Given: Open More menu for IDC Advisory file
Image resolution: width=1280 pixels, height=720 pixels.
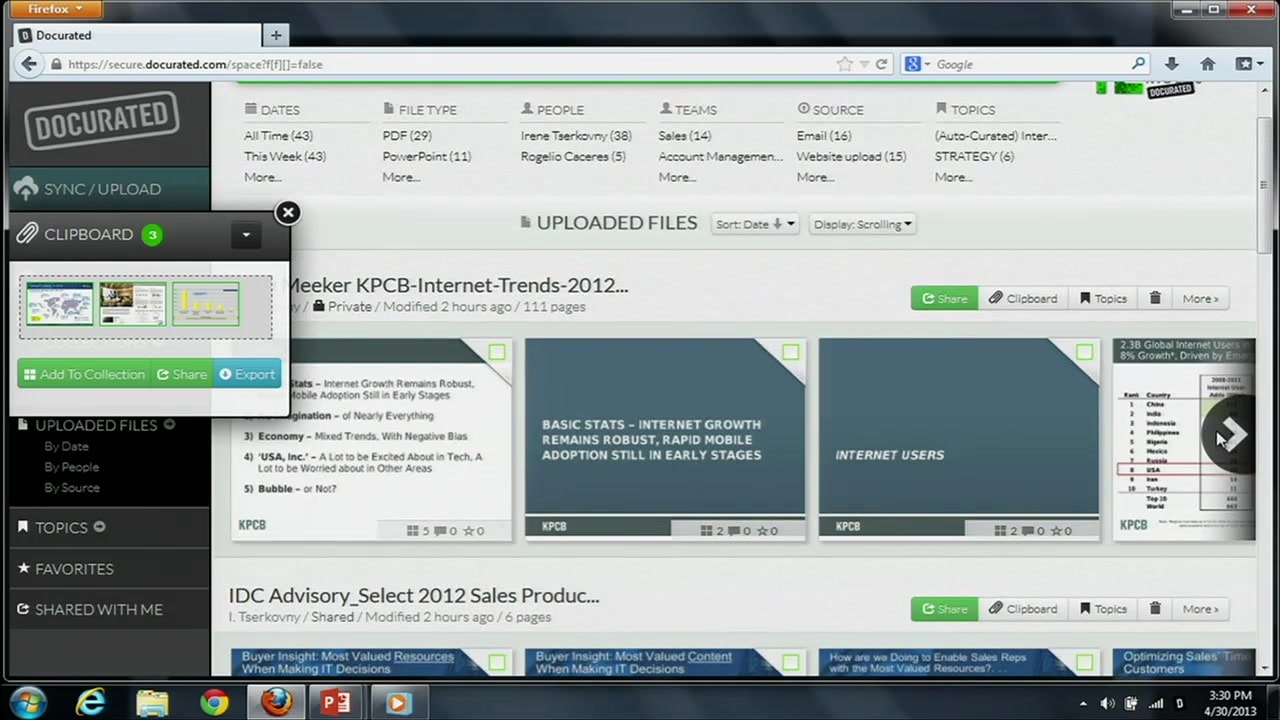Looking at the screenshot, I should tap(1200, 609).
